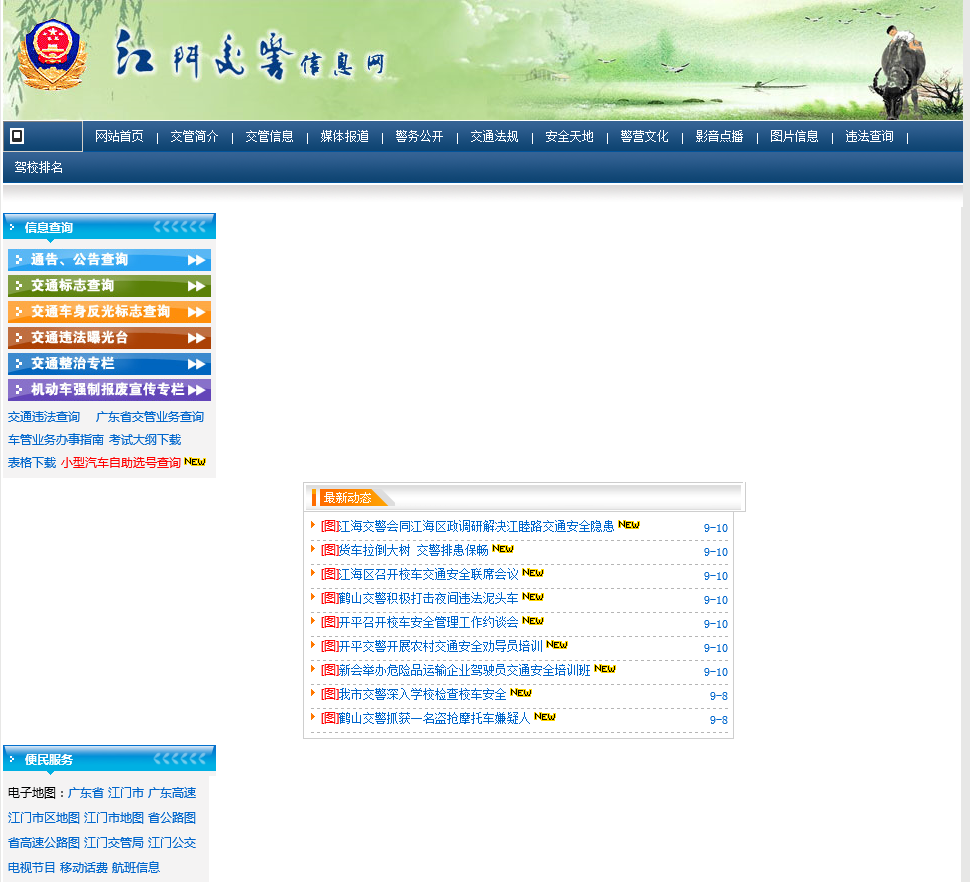970x882 pixels.
Task: Click the 江门市 electronic map link
Action: click(x=126, y=793)
